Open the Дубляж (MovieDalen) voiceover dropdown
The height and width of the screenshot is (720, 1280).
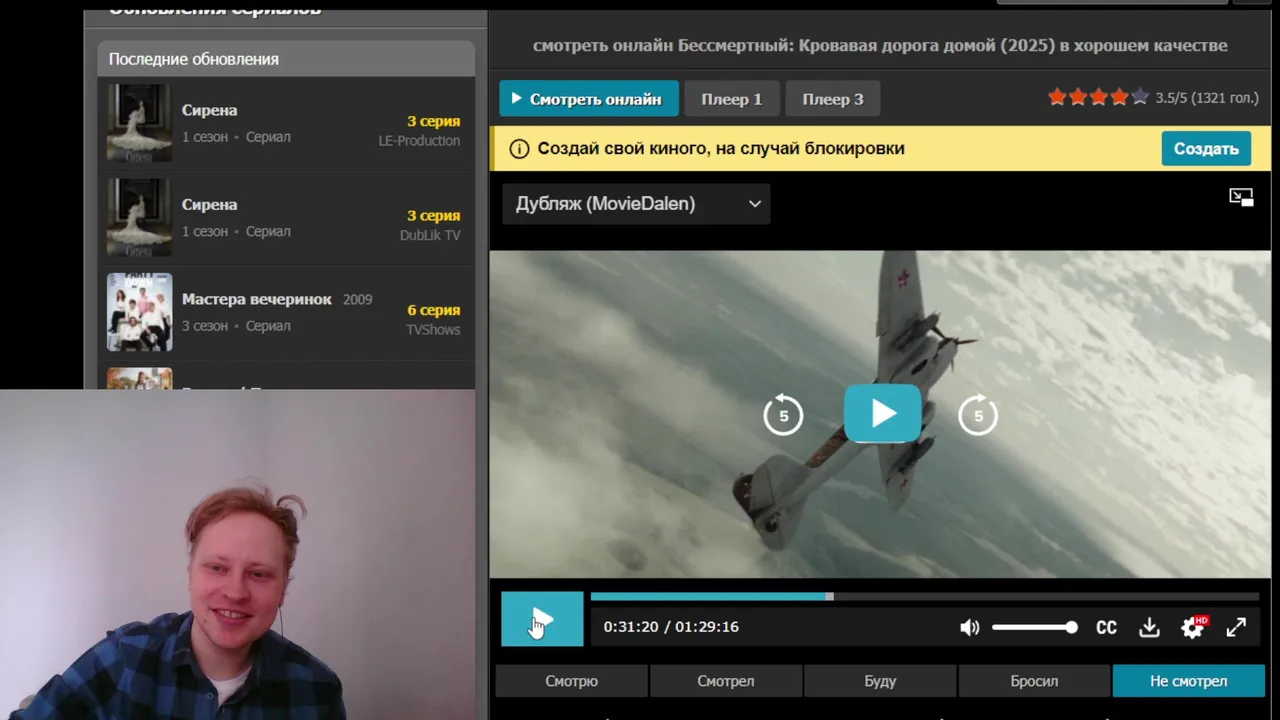click(636, 203)
